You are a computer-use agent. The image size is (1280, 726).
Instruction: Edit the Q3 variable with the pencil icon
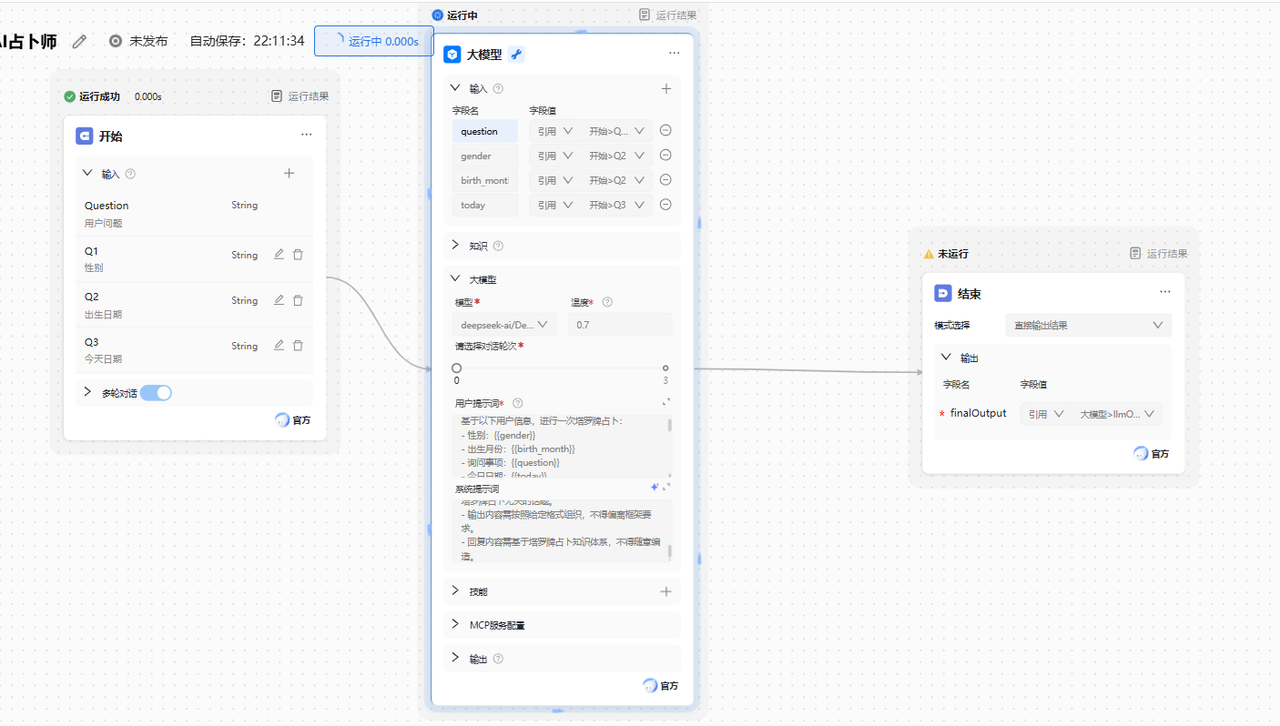point(279,345)
